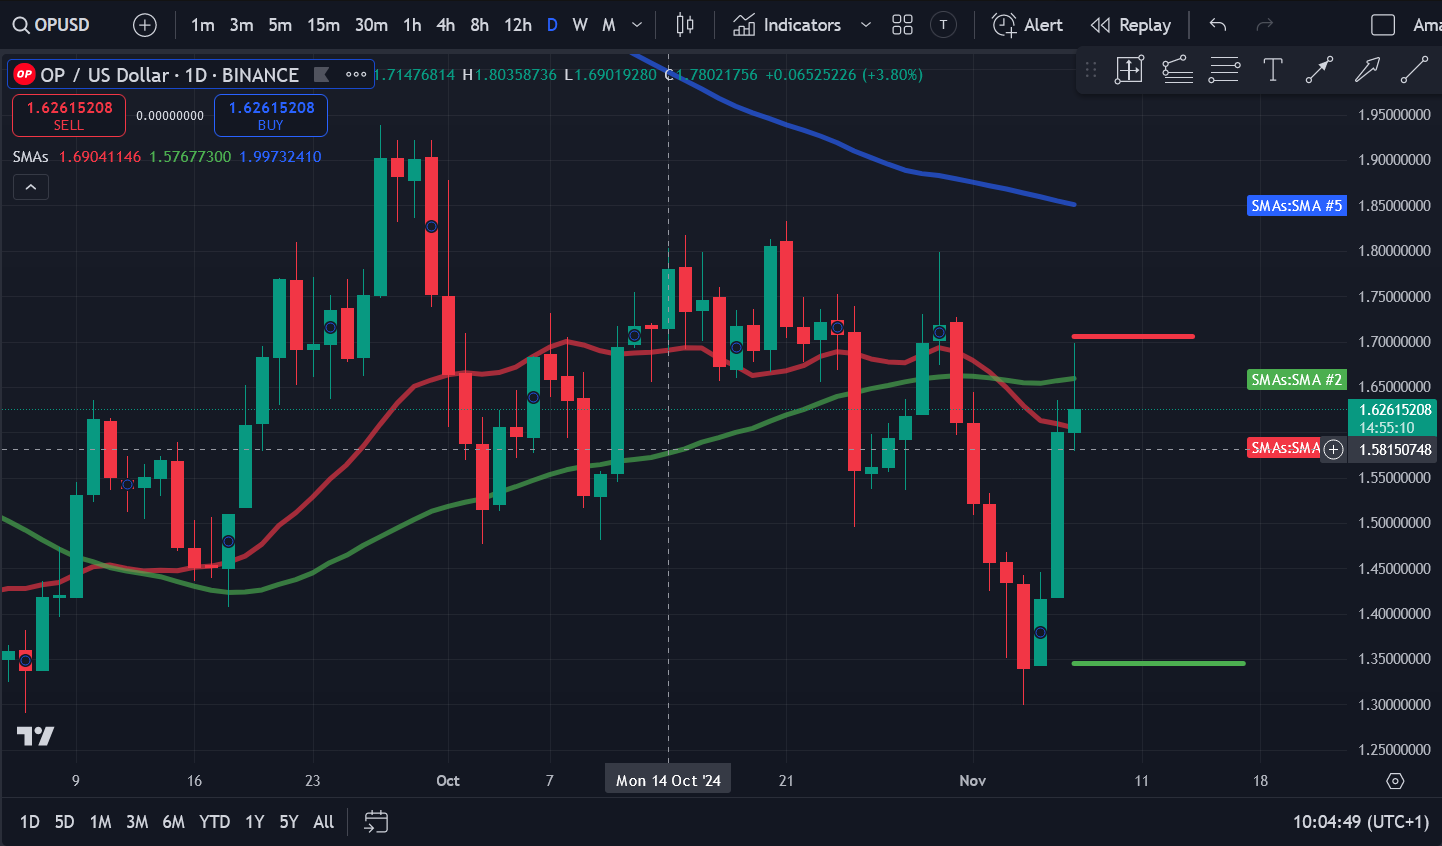
Task: Select the Trend line tool
Action: (1414, 70)
